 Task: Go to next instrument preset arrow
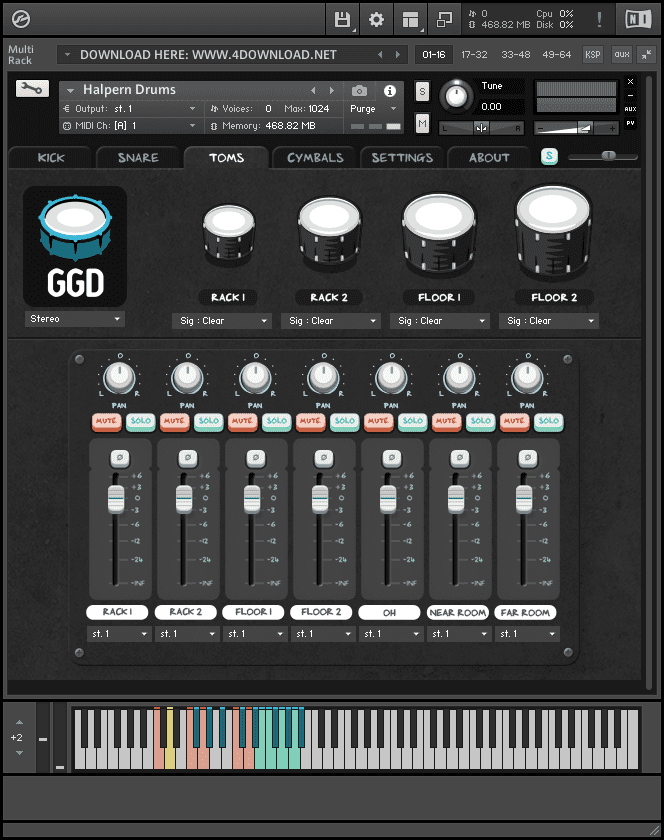332,91
